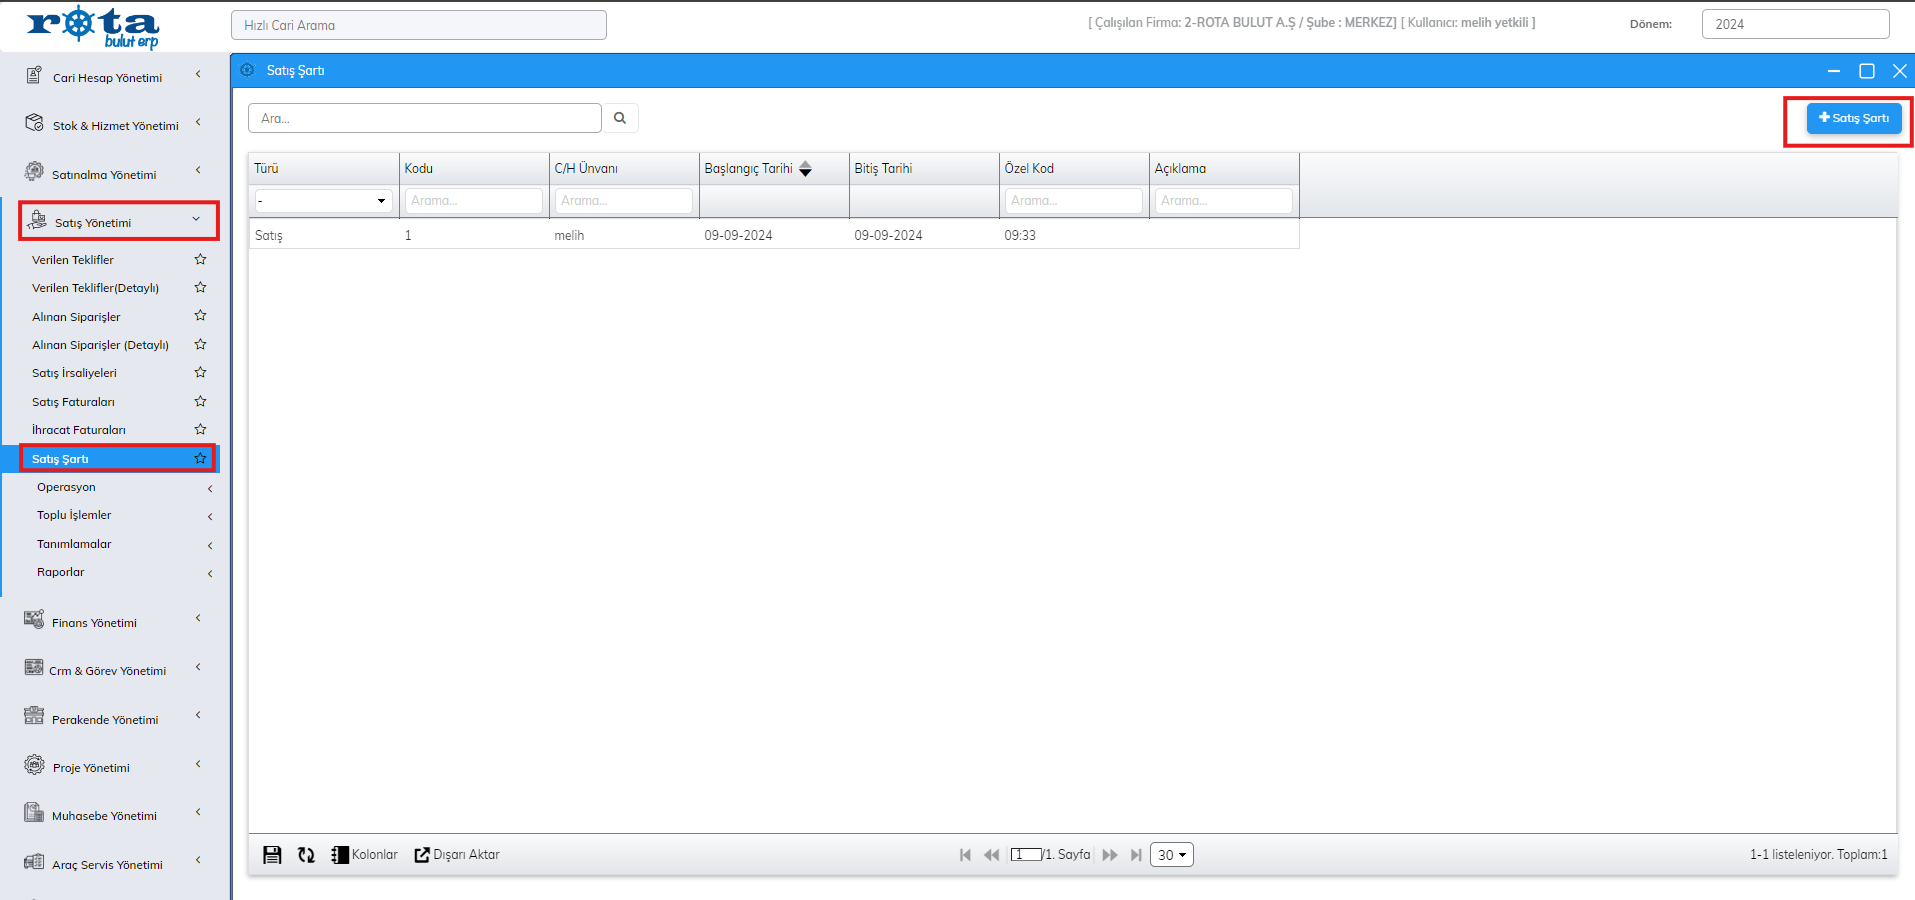
Task: Open Finans Yönetimi module menu
Action: pyautogui.click(x=94, y=622)
